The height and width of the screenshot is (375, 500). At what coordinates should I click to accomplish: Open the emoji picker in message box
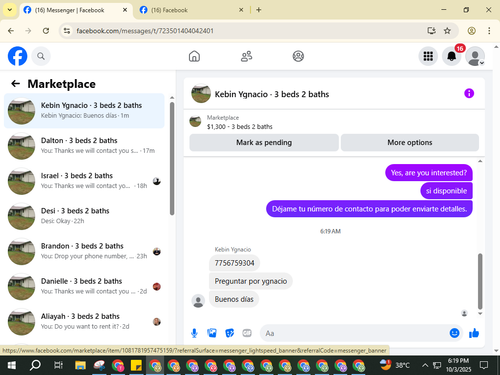pos(454,333)
